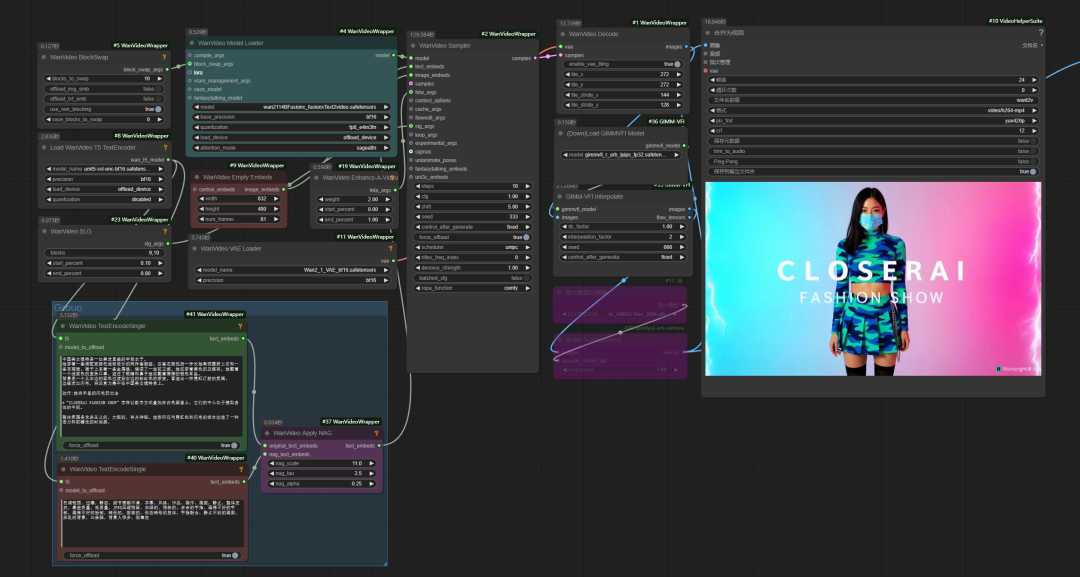Click the filename prefix field showing want2v
The image size is (1080, 577).
tap(873, 100)
